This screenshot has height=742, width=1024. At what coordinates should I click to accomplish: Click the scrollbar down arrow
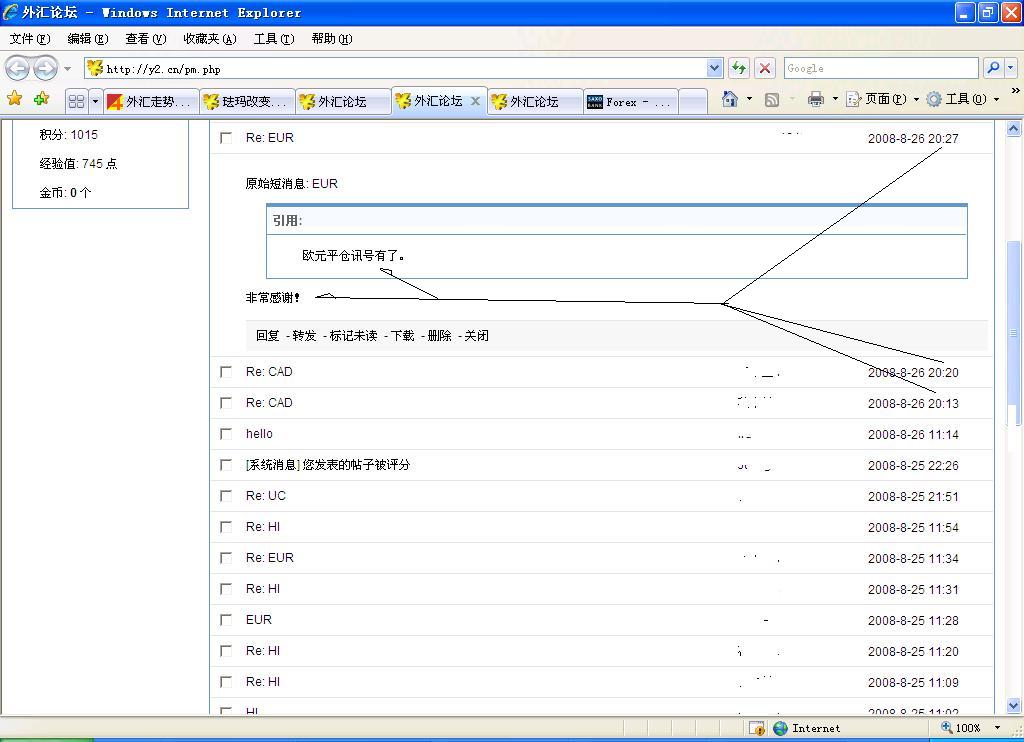coord(1014,705)
